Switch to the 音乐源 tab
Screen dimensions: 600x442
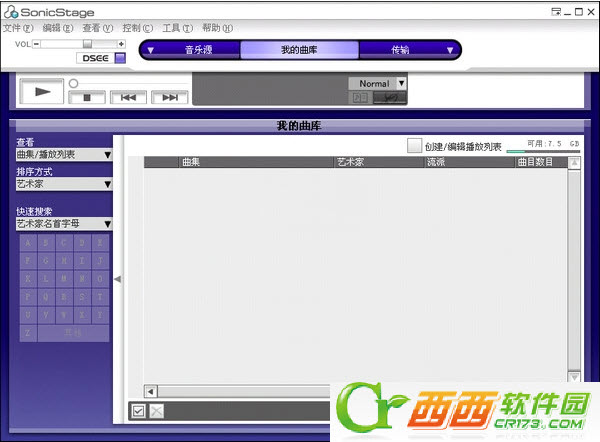click(199, 50)
